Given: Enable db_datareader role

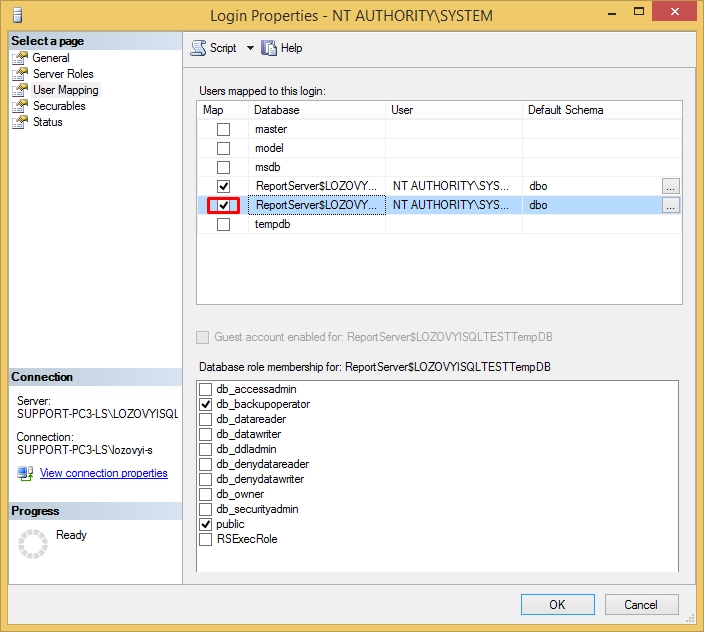Looking at the screenshot, I should tap(206, 419).
